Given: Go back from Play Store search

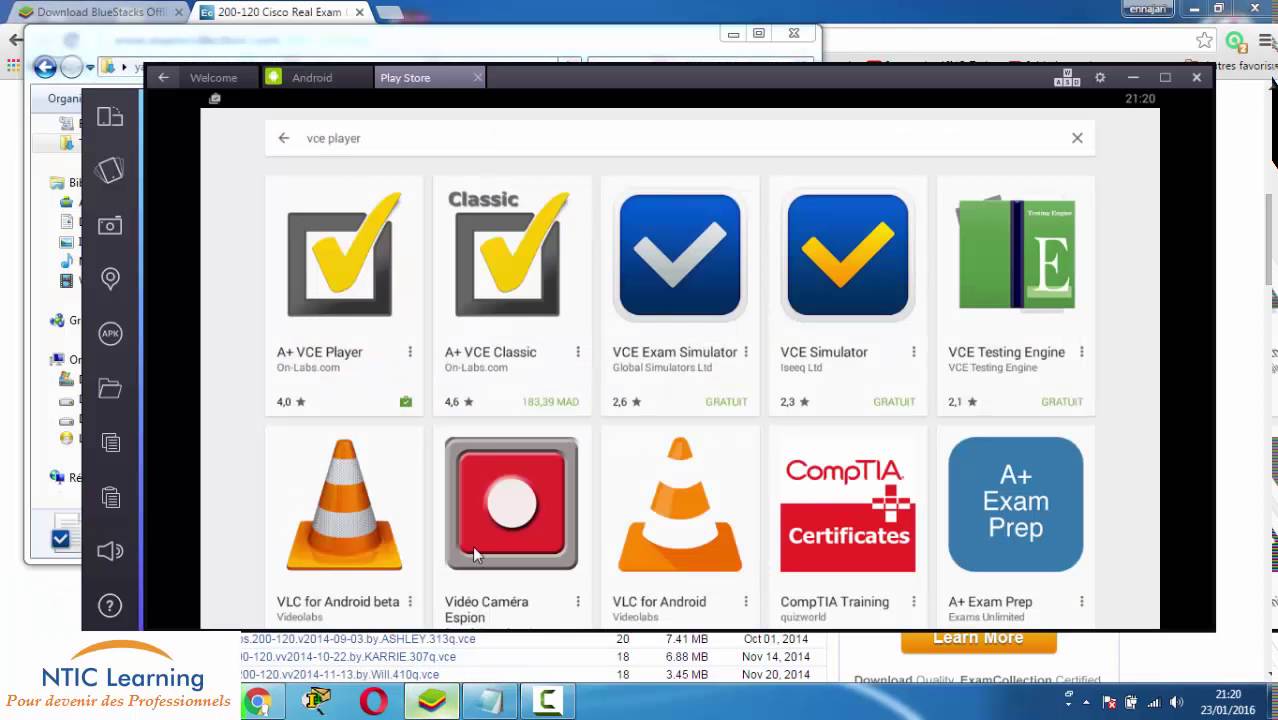Looking at the screenshot, I should click(284, 138).
